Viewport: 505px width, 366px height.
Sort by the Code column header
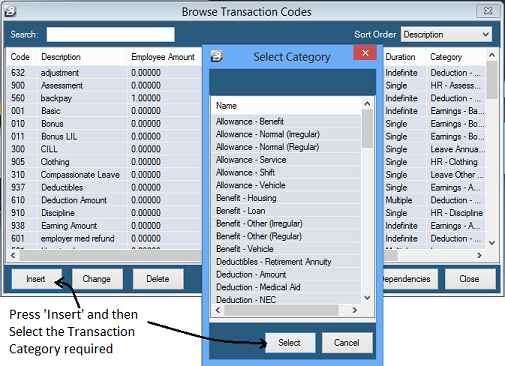click(x=20, y=57)
